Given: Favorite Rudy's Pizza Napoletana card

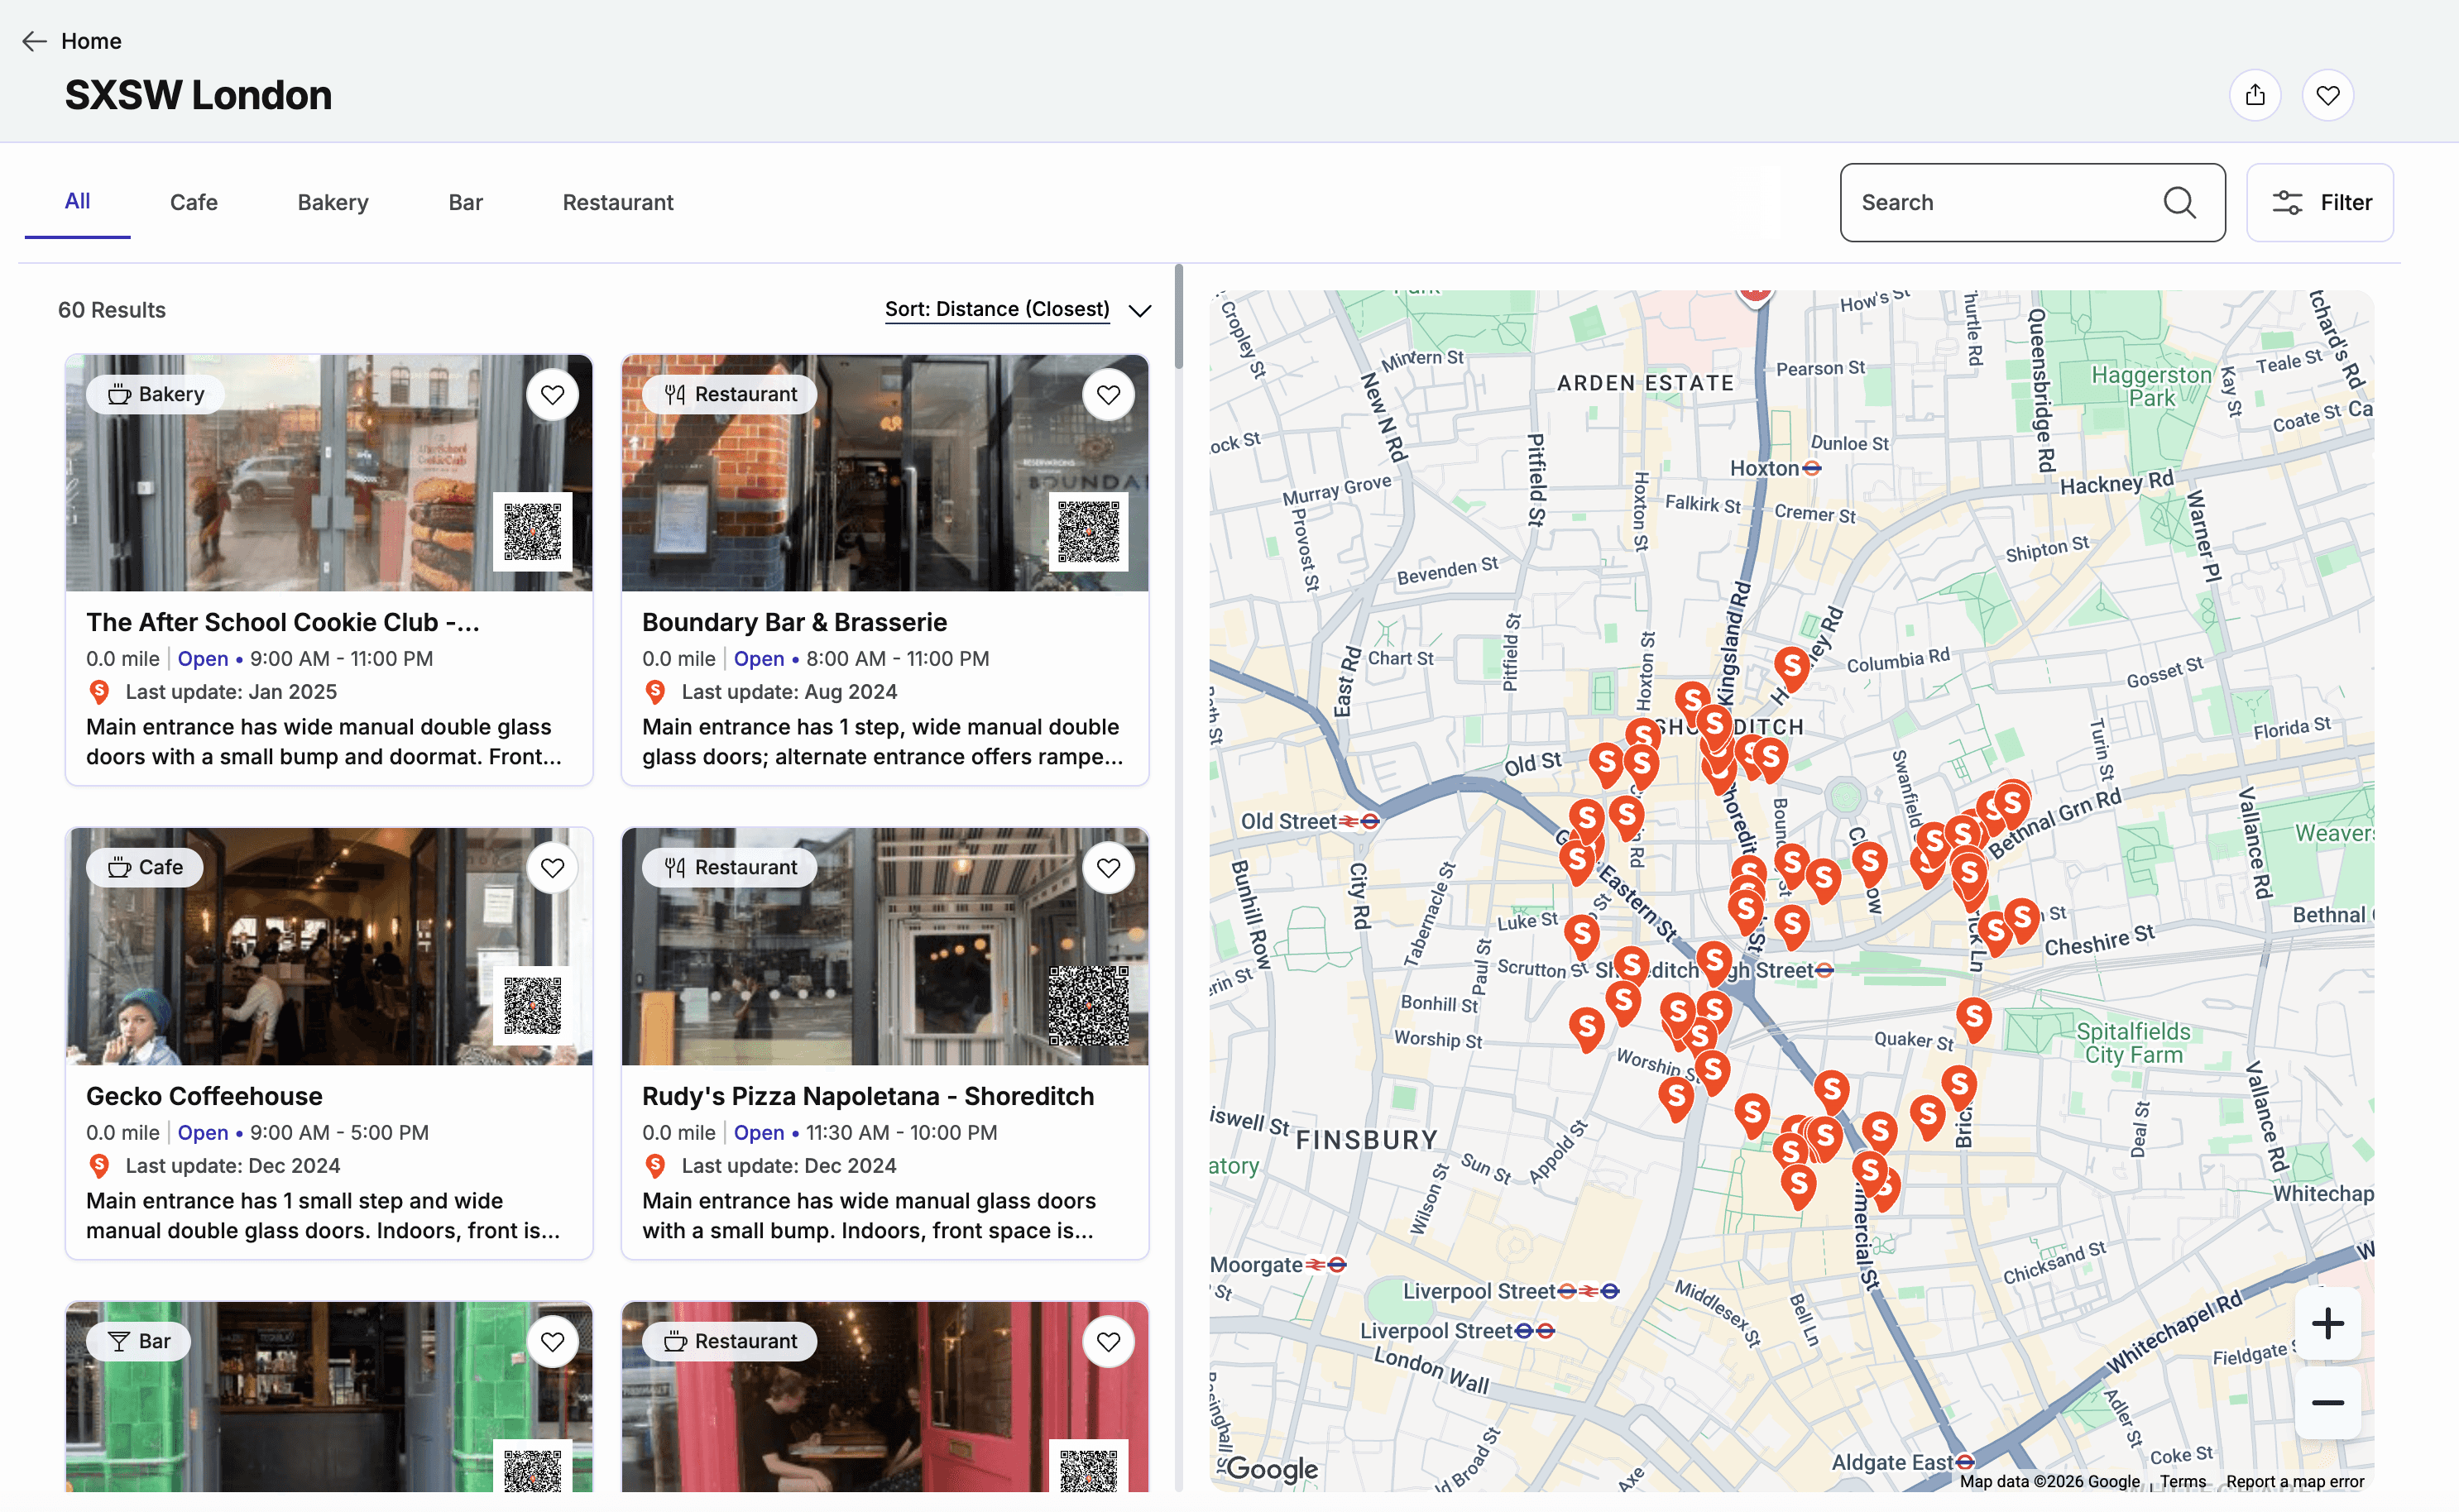Looking at the screenshot, I should click(x=1108, y=867).
